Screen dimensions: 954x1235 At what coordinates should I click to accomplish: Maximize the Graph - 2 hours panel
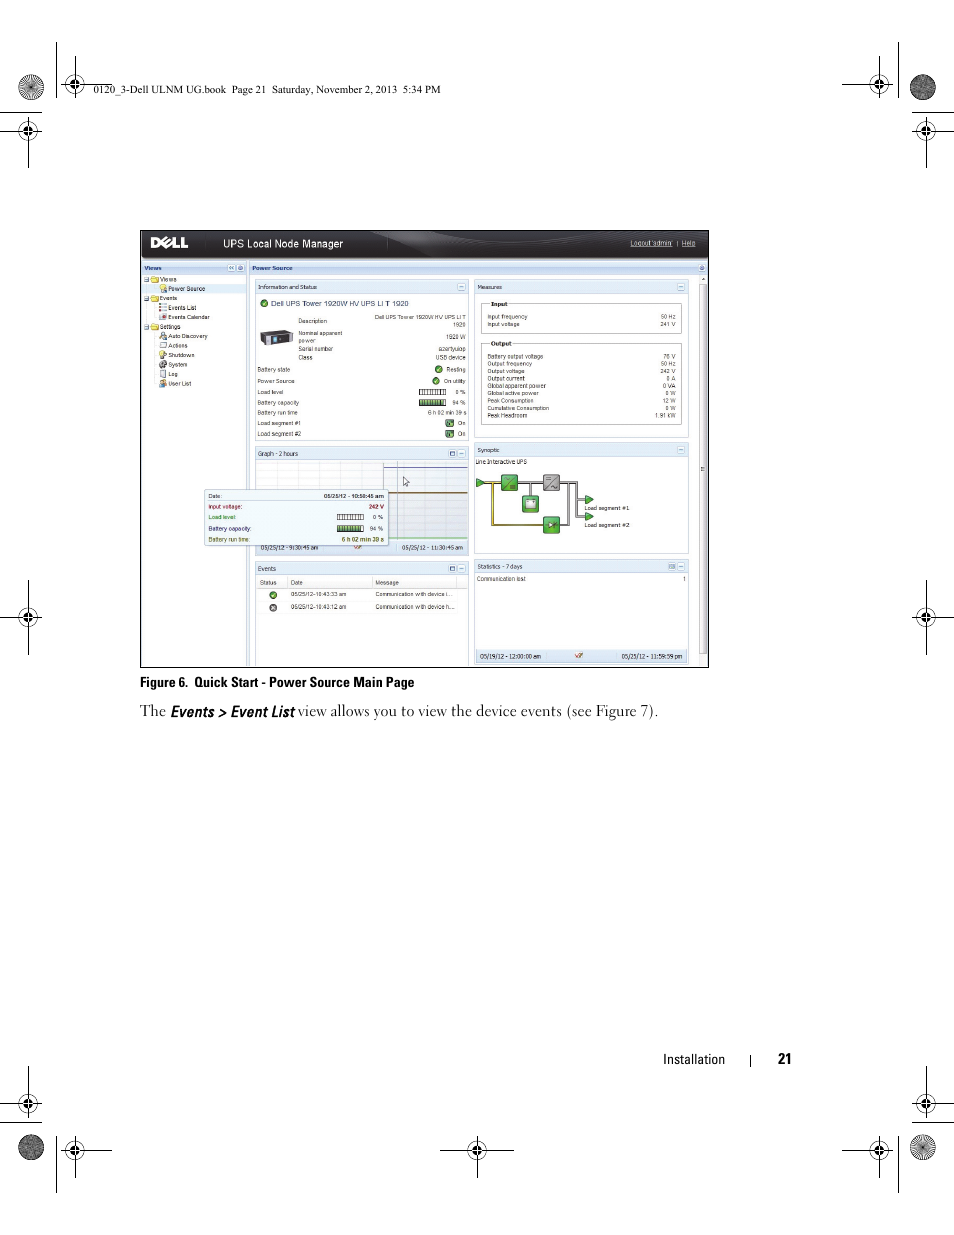click(x=452, y=454)
